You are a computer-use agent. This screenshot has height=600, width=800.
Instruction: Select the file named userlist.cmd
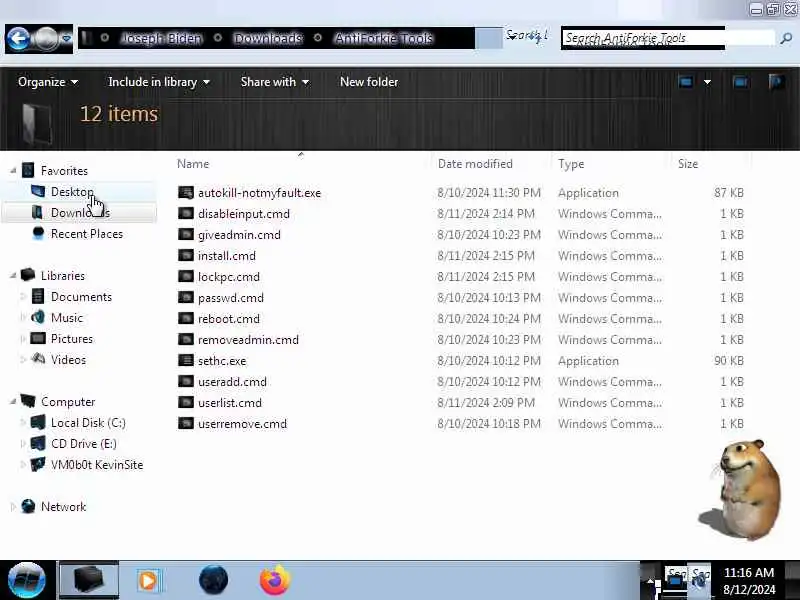(x=230, y=403)
